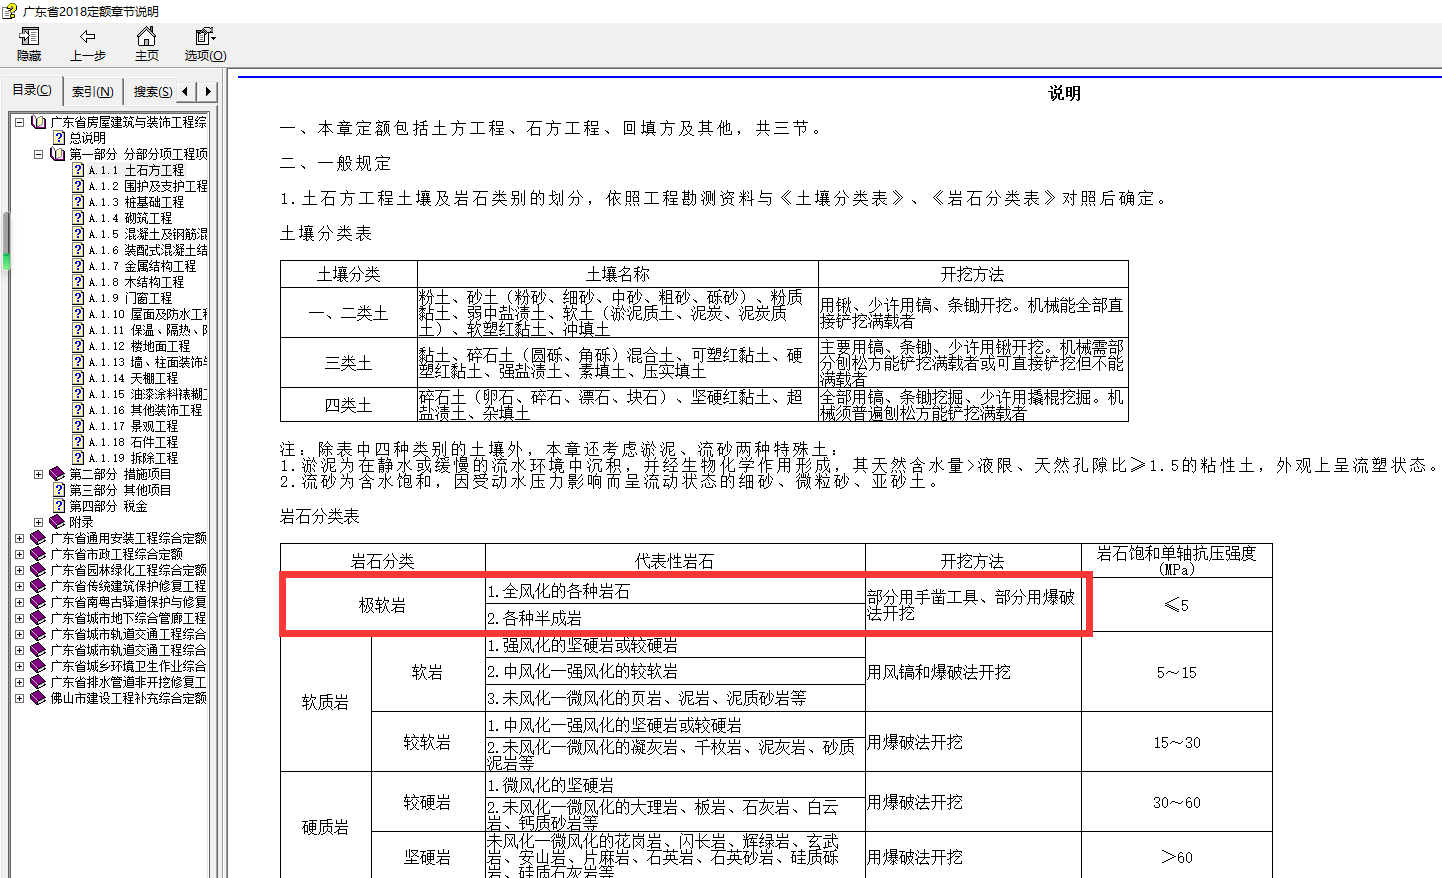Open the A.1.11 保温、隔热 topic

coord(148,330)
